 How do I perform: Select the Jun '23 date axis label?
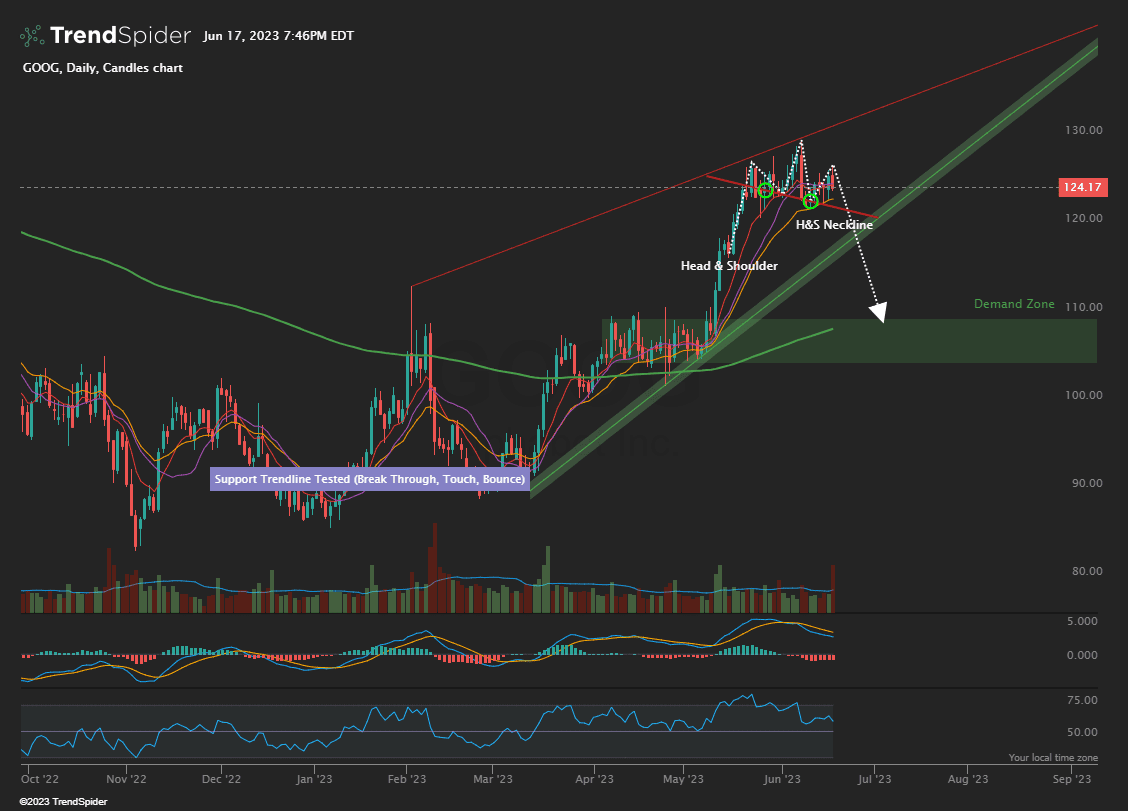[782, 778]
